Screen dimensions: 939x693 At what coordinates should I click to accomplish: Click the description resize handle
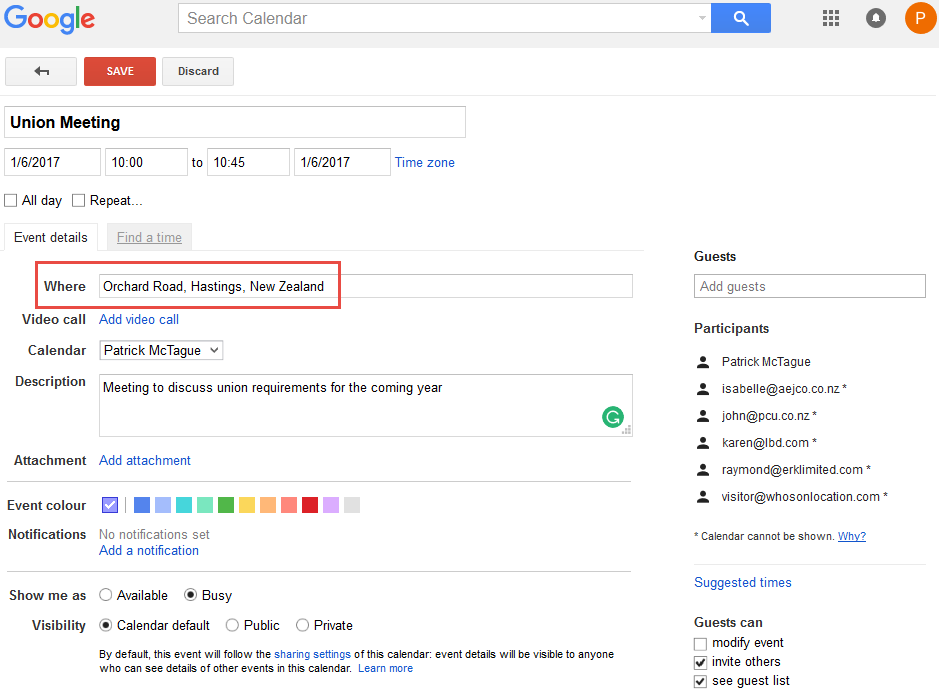coord(626,430)
